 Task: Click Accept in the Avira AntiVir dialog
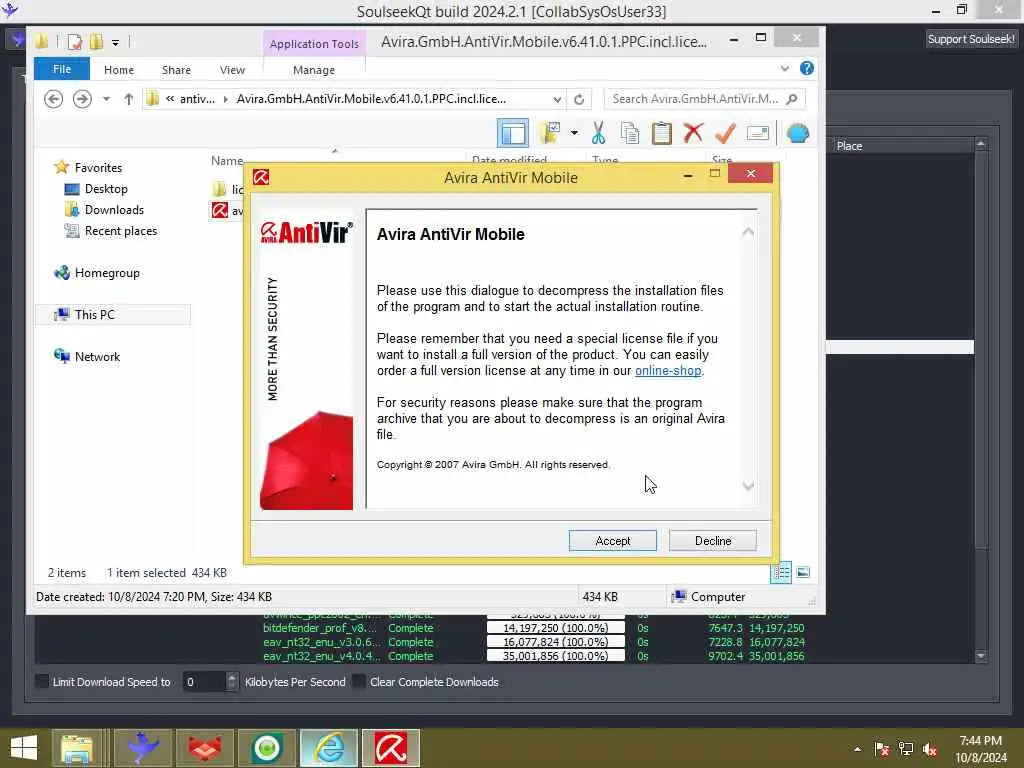(x=613, y=541)
